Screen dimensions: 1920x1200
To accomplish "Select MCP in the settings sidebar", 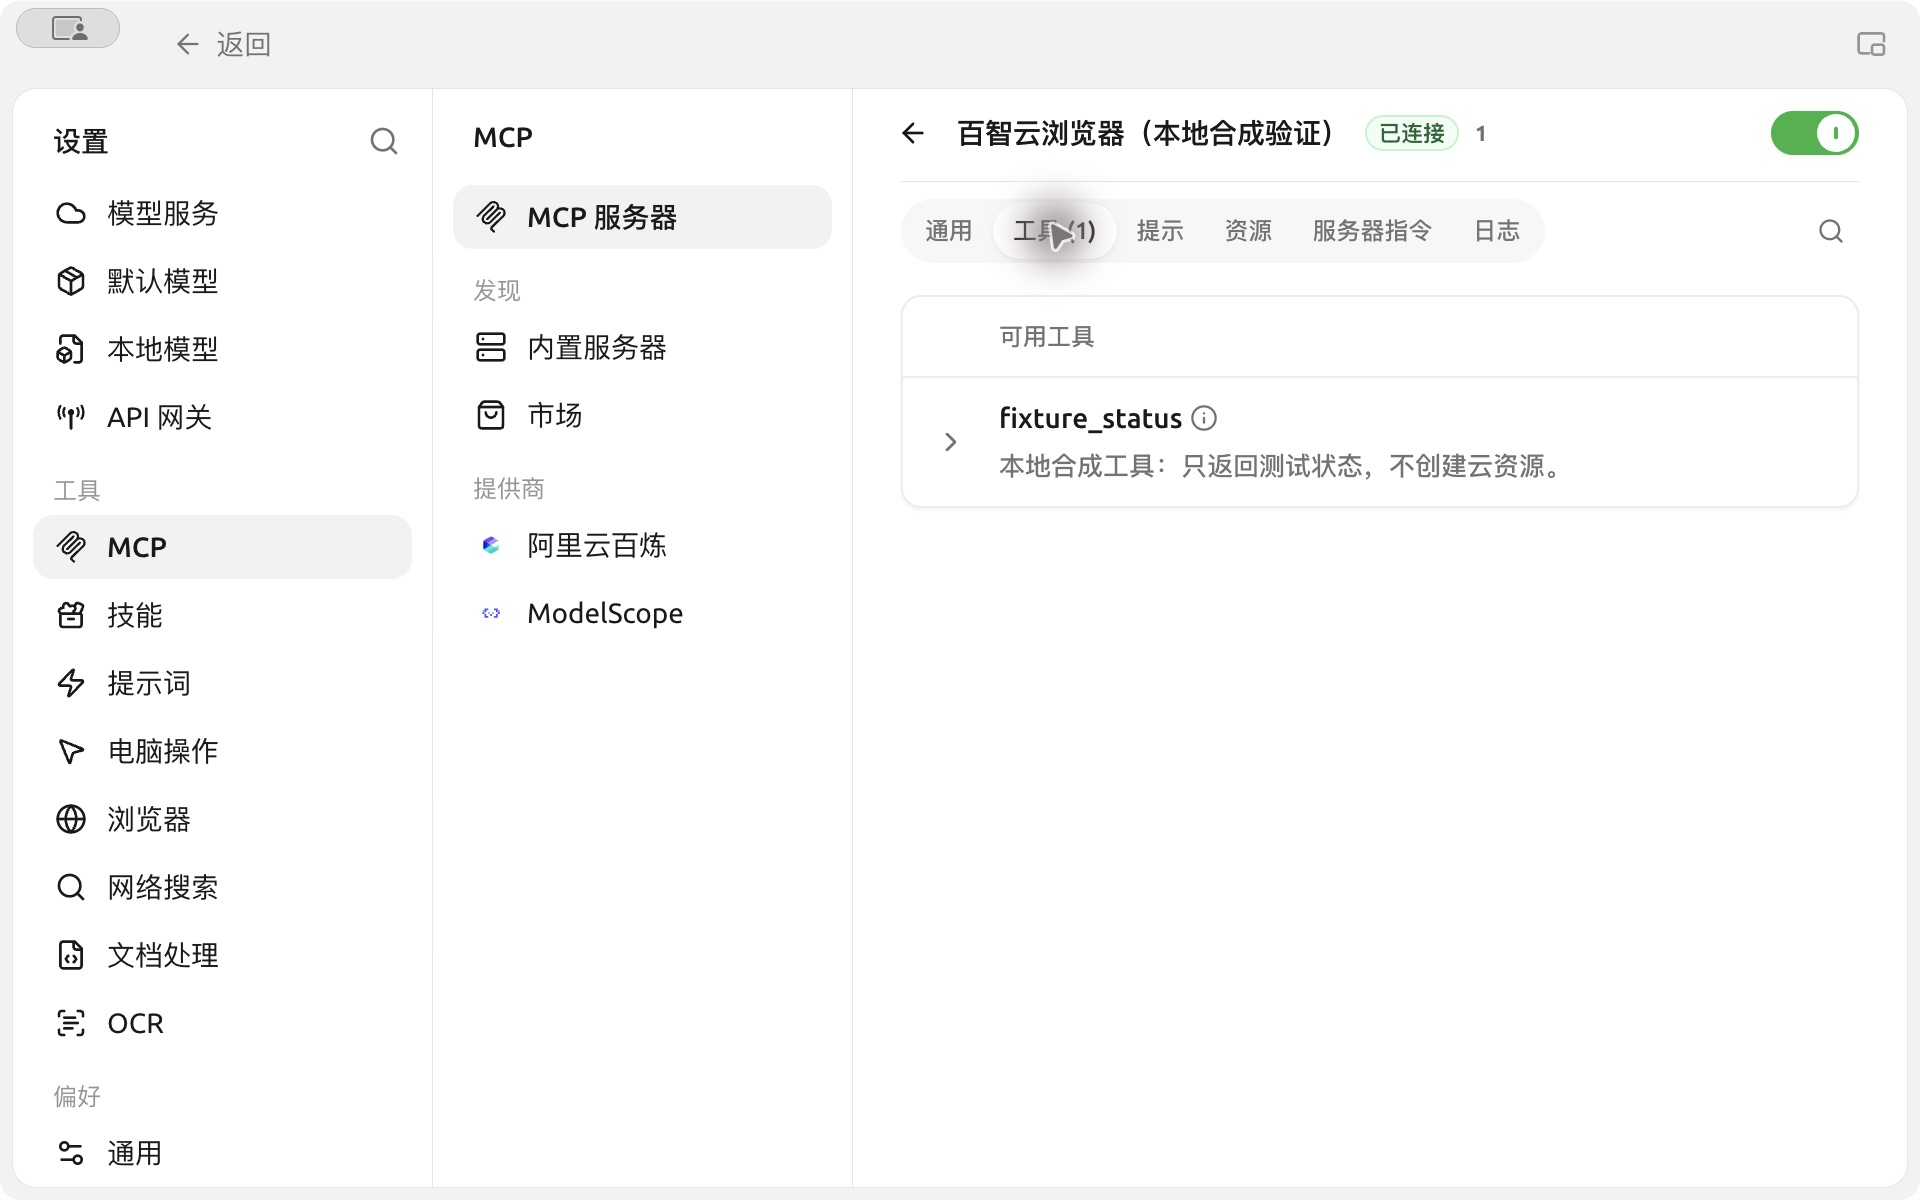I will click(x=222, y=547).
